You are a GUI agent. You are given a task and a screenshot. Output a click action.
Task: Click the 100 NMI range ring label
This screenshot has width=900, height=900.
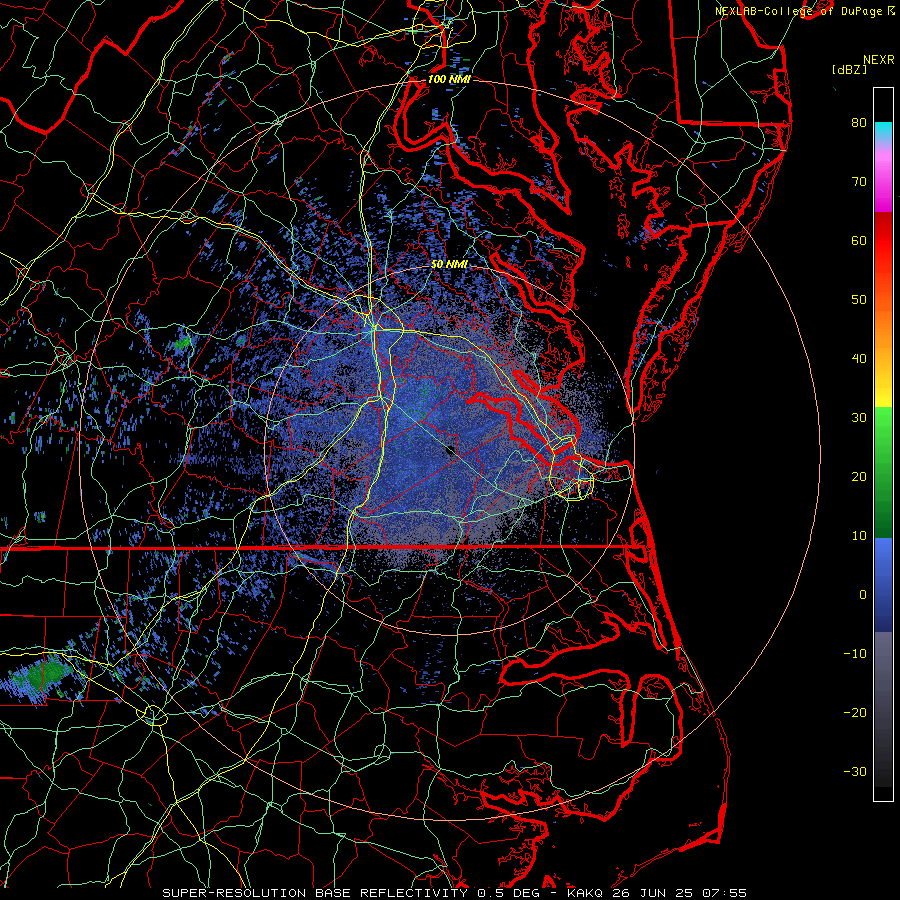point(449,79)
